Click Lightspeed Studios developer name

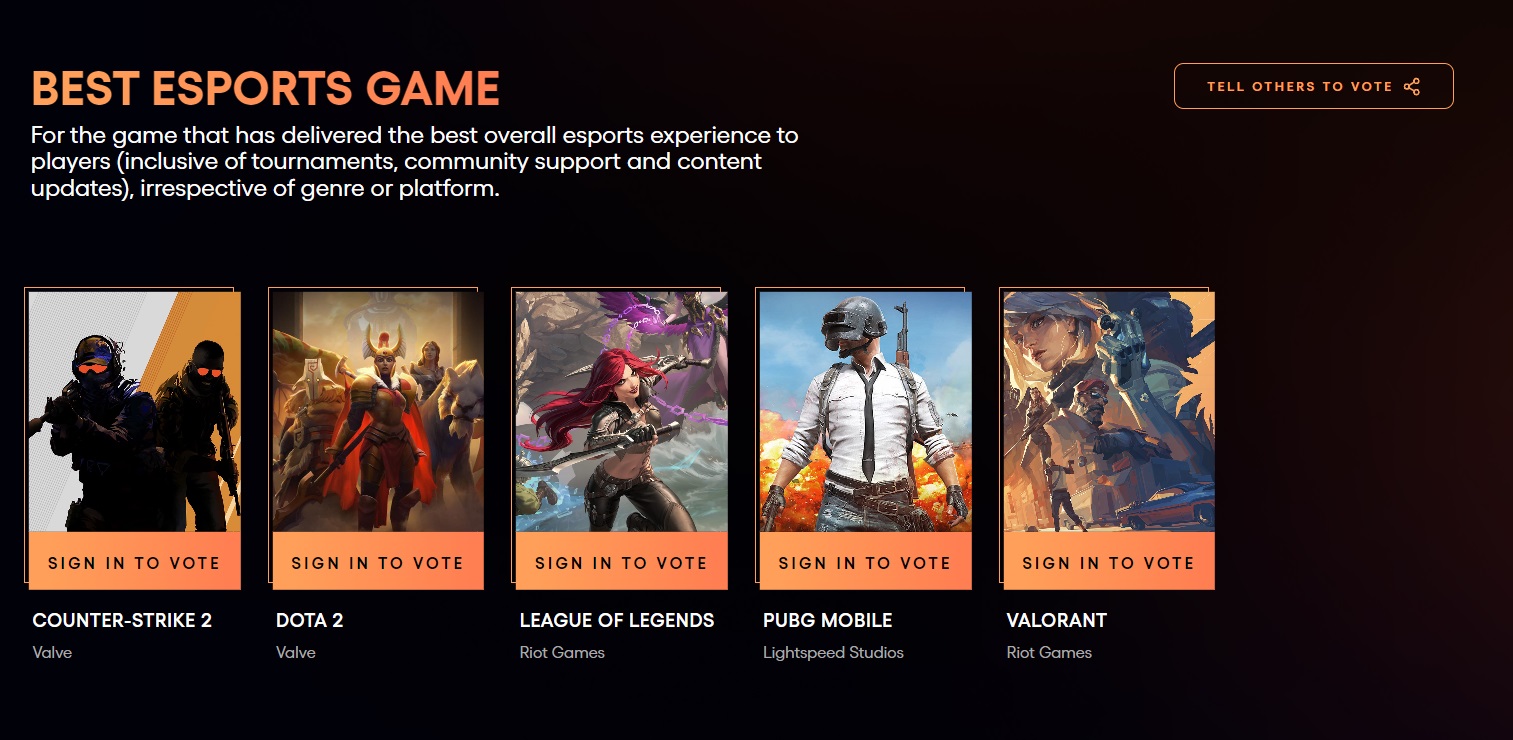(833, 653)
